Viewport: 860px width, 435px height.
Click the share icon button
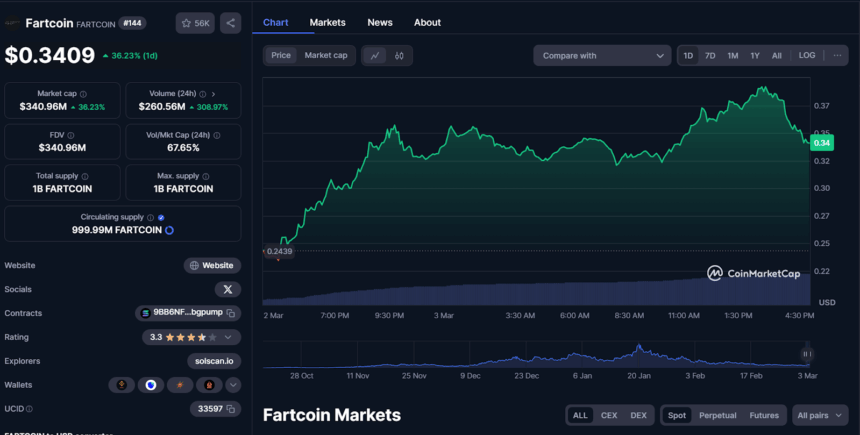[230, 23]
